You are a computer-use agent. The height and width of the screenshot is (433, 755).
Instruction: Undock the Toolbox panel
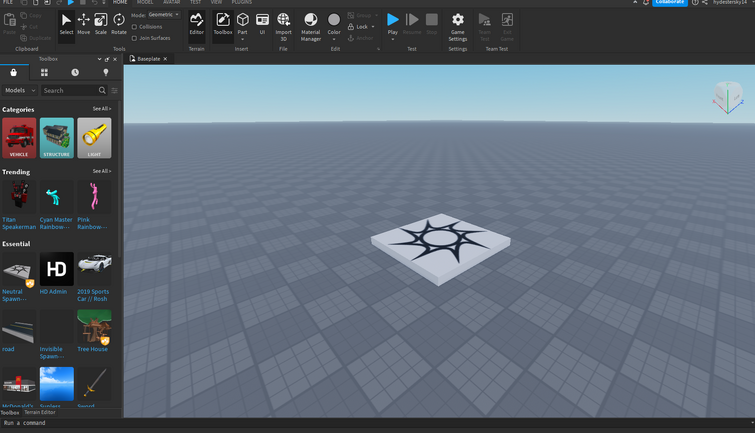coord(107,59)
